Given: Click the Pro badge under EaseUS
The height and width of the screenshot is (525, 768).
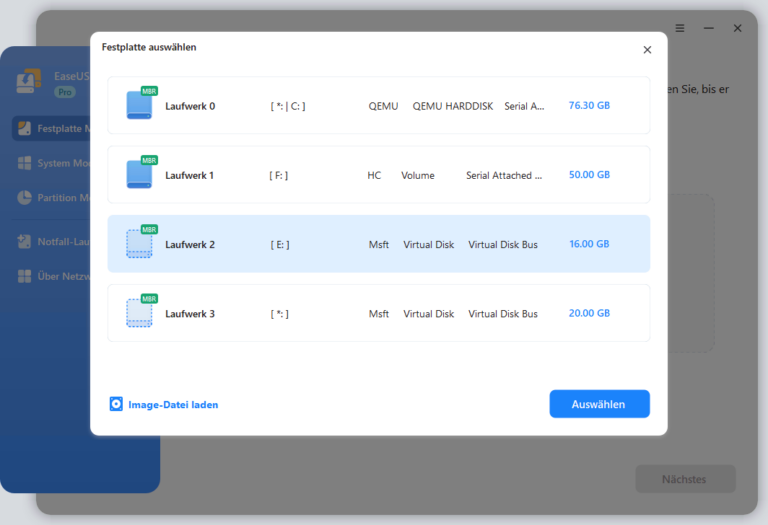Looking at the screenshot, I should (x=65, y=92).
